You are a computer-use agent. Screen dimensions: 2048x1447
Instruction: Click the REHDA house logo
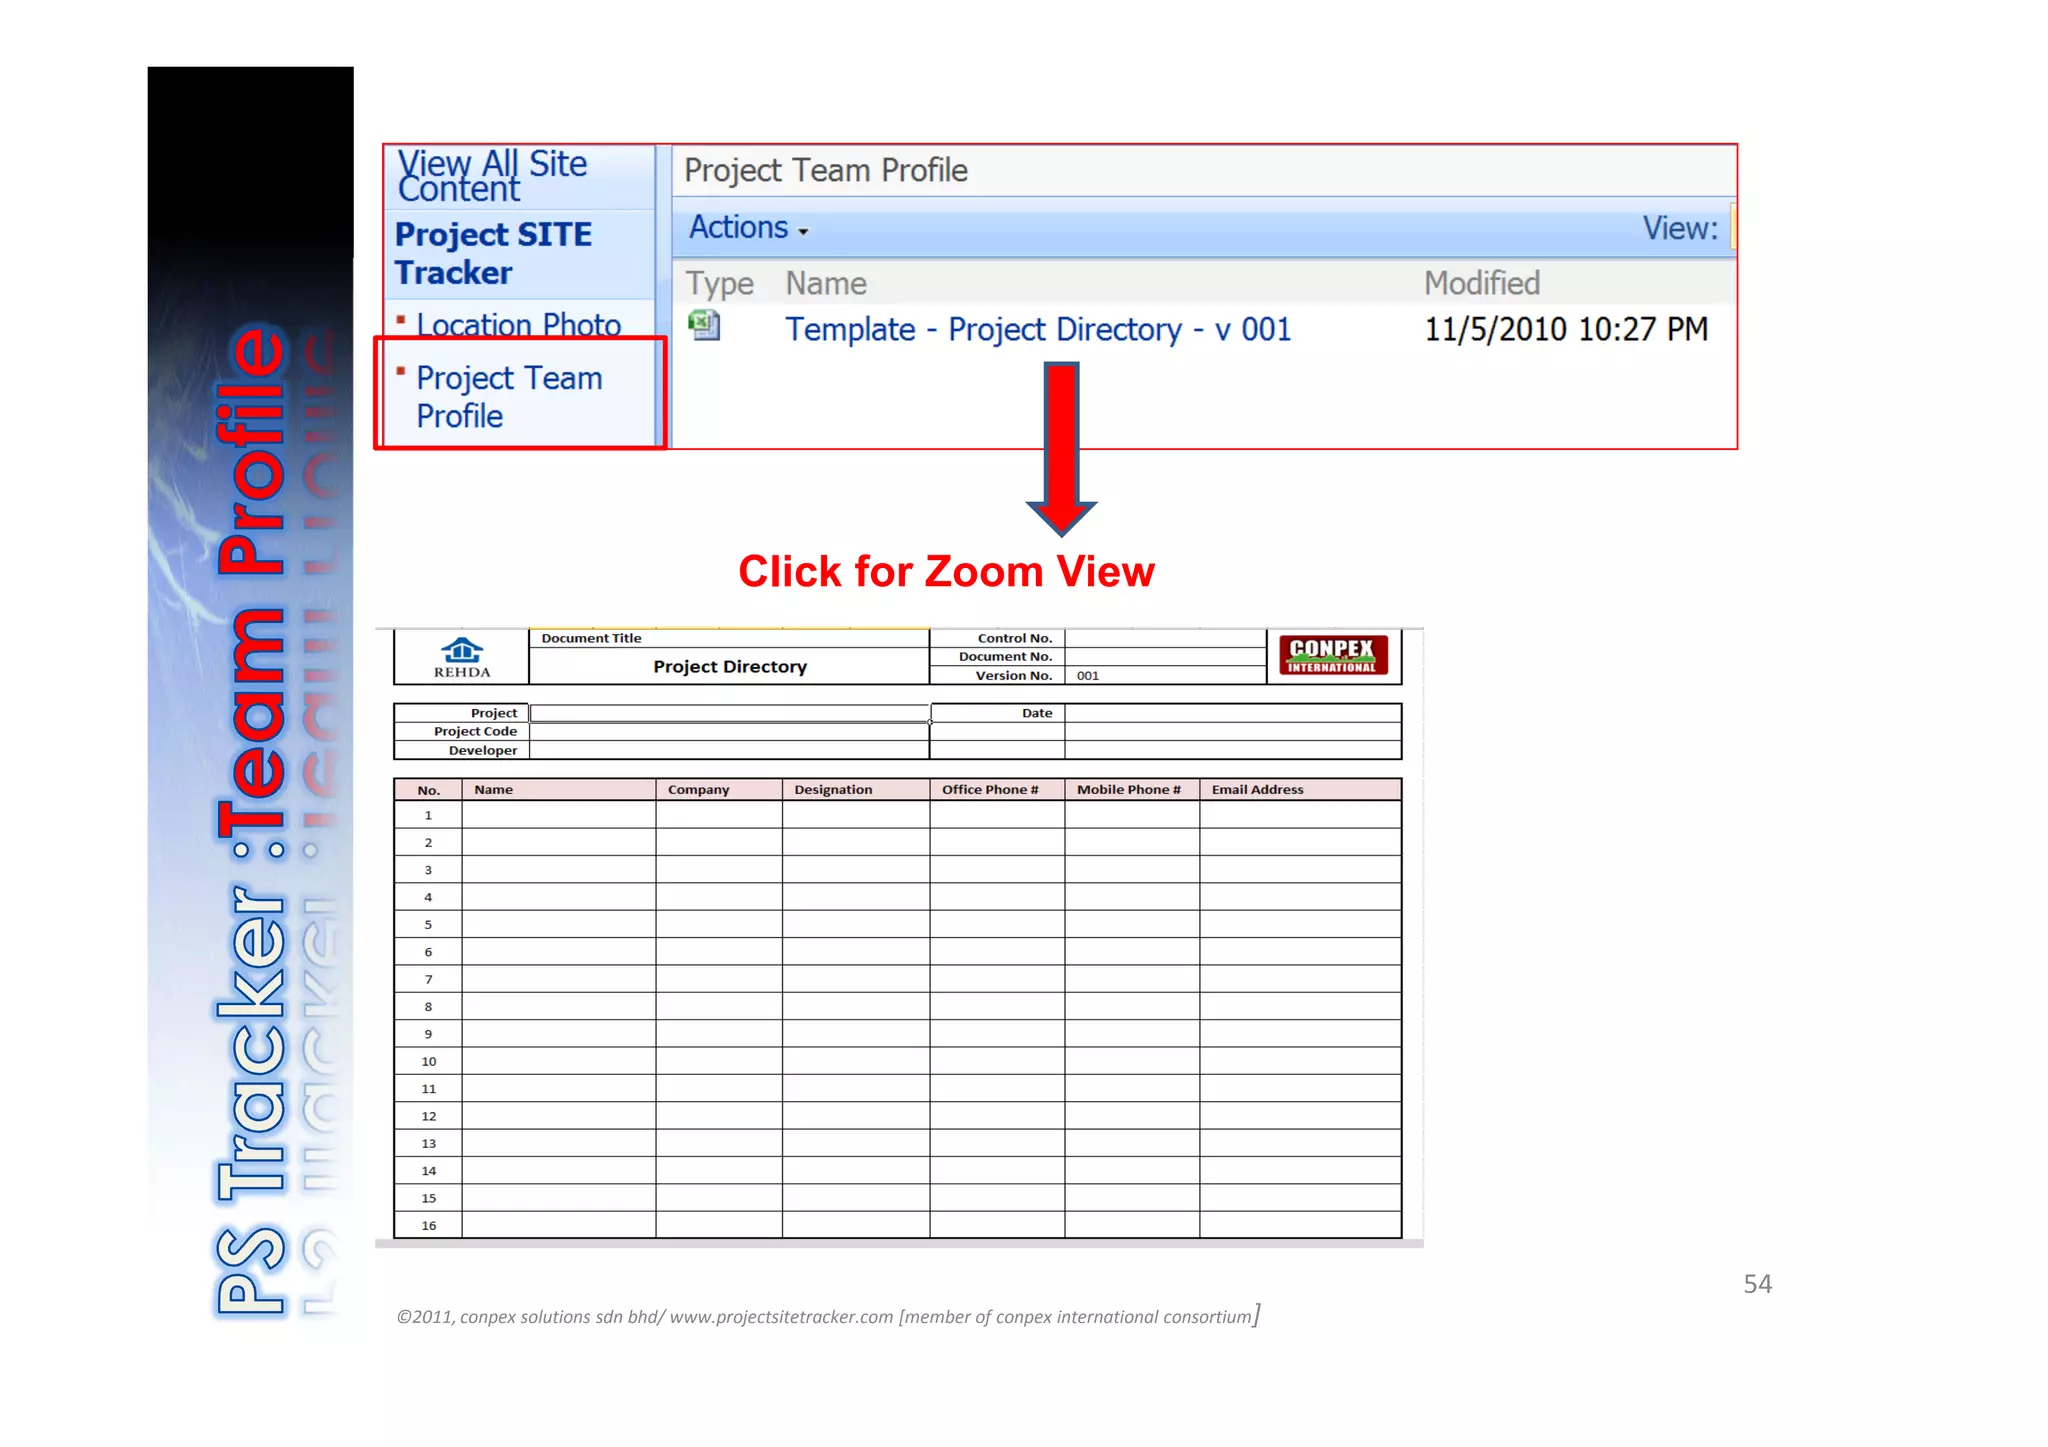[462, 652]
